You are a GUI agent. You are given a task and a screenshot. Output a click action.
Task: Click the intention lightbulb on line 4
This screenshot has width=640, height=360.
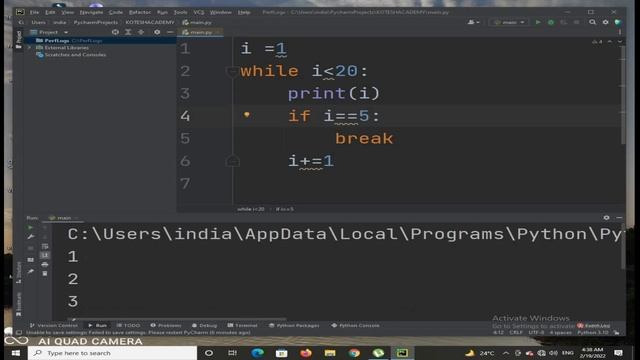pyautogui.click(x=247, y=115)
